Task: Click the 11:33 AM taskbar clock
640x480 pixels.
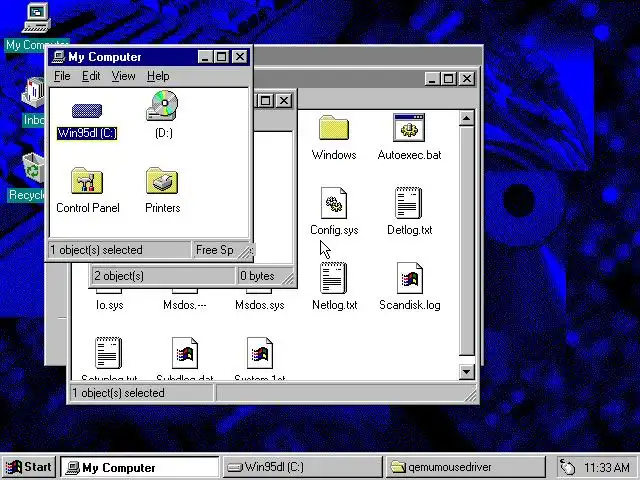Action: click(607, 467)
